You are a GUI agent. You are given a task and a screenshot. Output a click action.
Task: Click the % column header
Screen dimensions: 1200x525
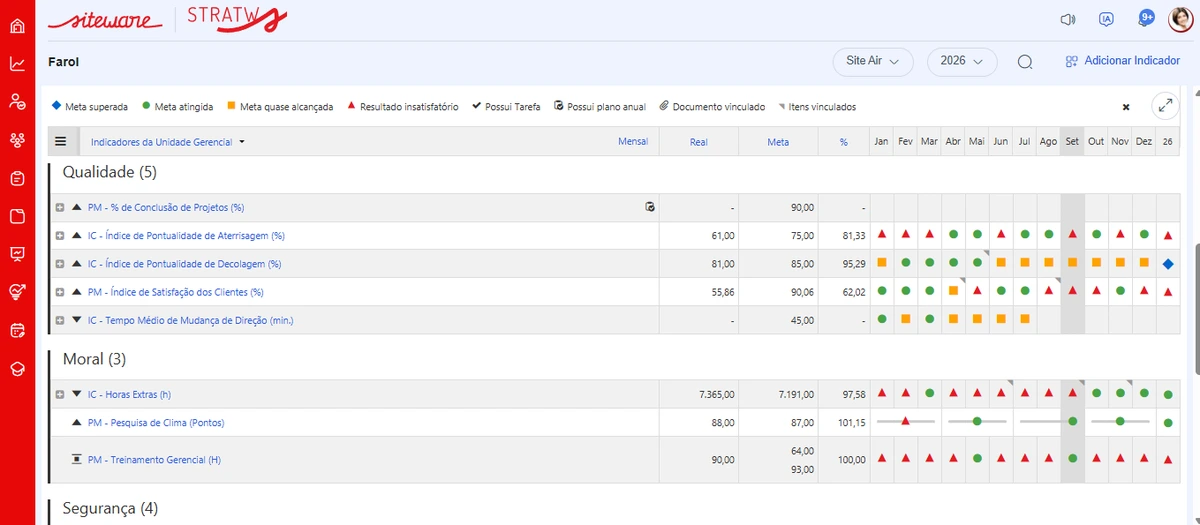coord(843,142)
